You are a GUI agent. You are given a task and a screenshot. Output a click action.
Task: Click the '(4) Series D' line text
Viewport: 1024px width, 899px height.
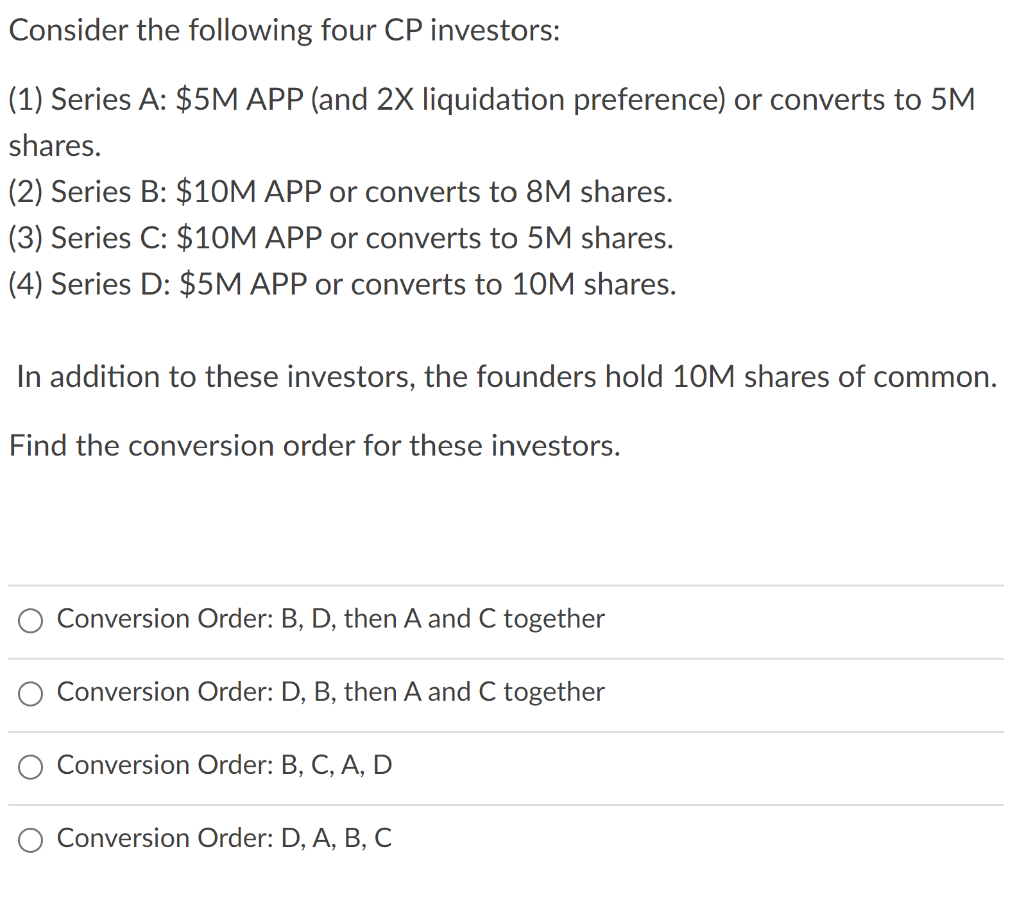(88, 284)
